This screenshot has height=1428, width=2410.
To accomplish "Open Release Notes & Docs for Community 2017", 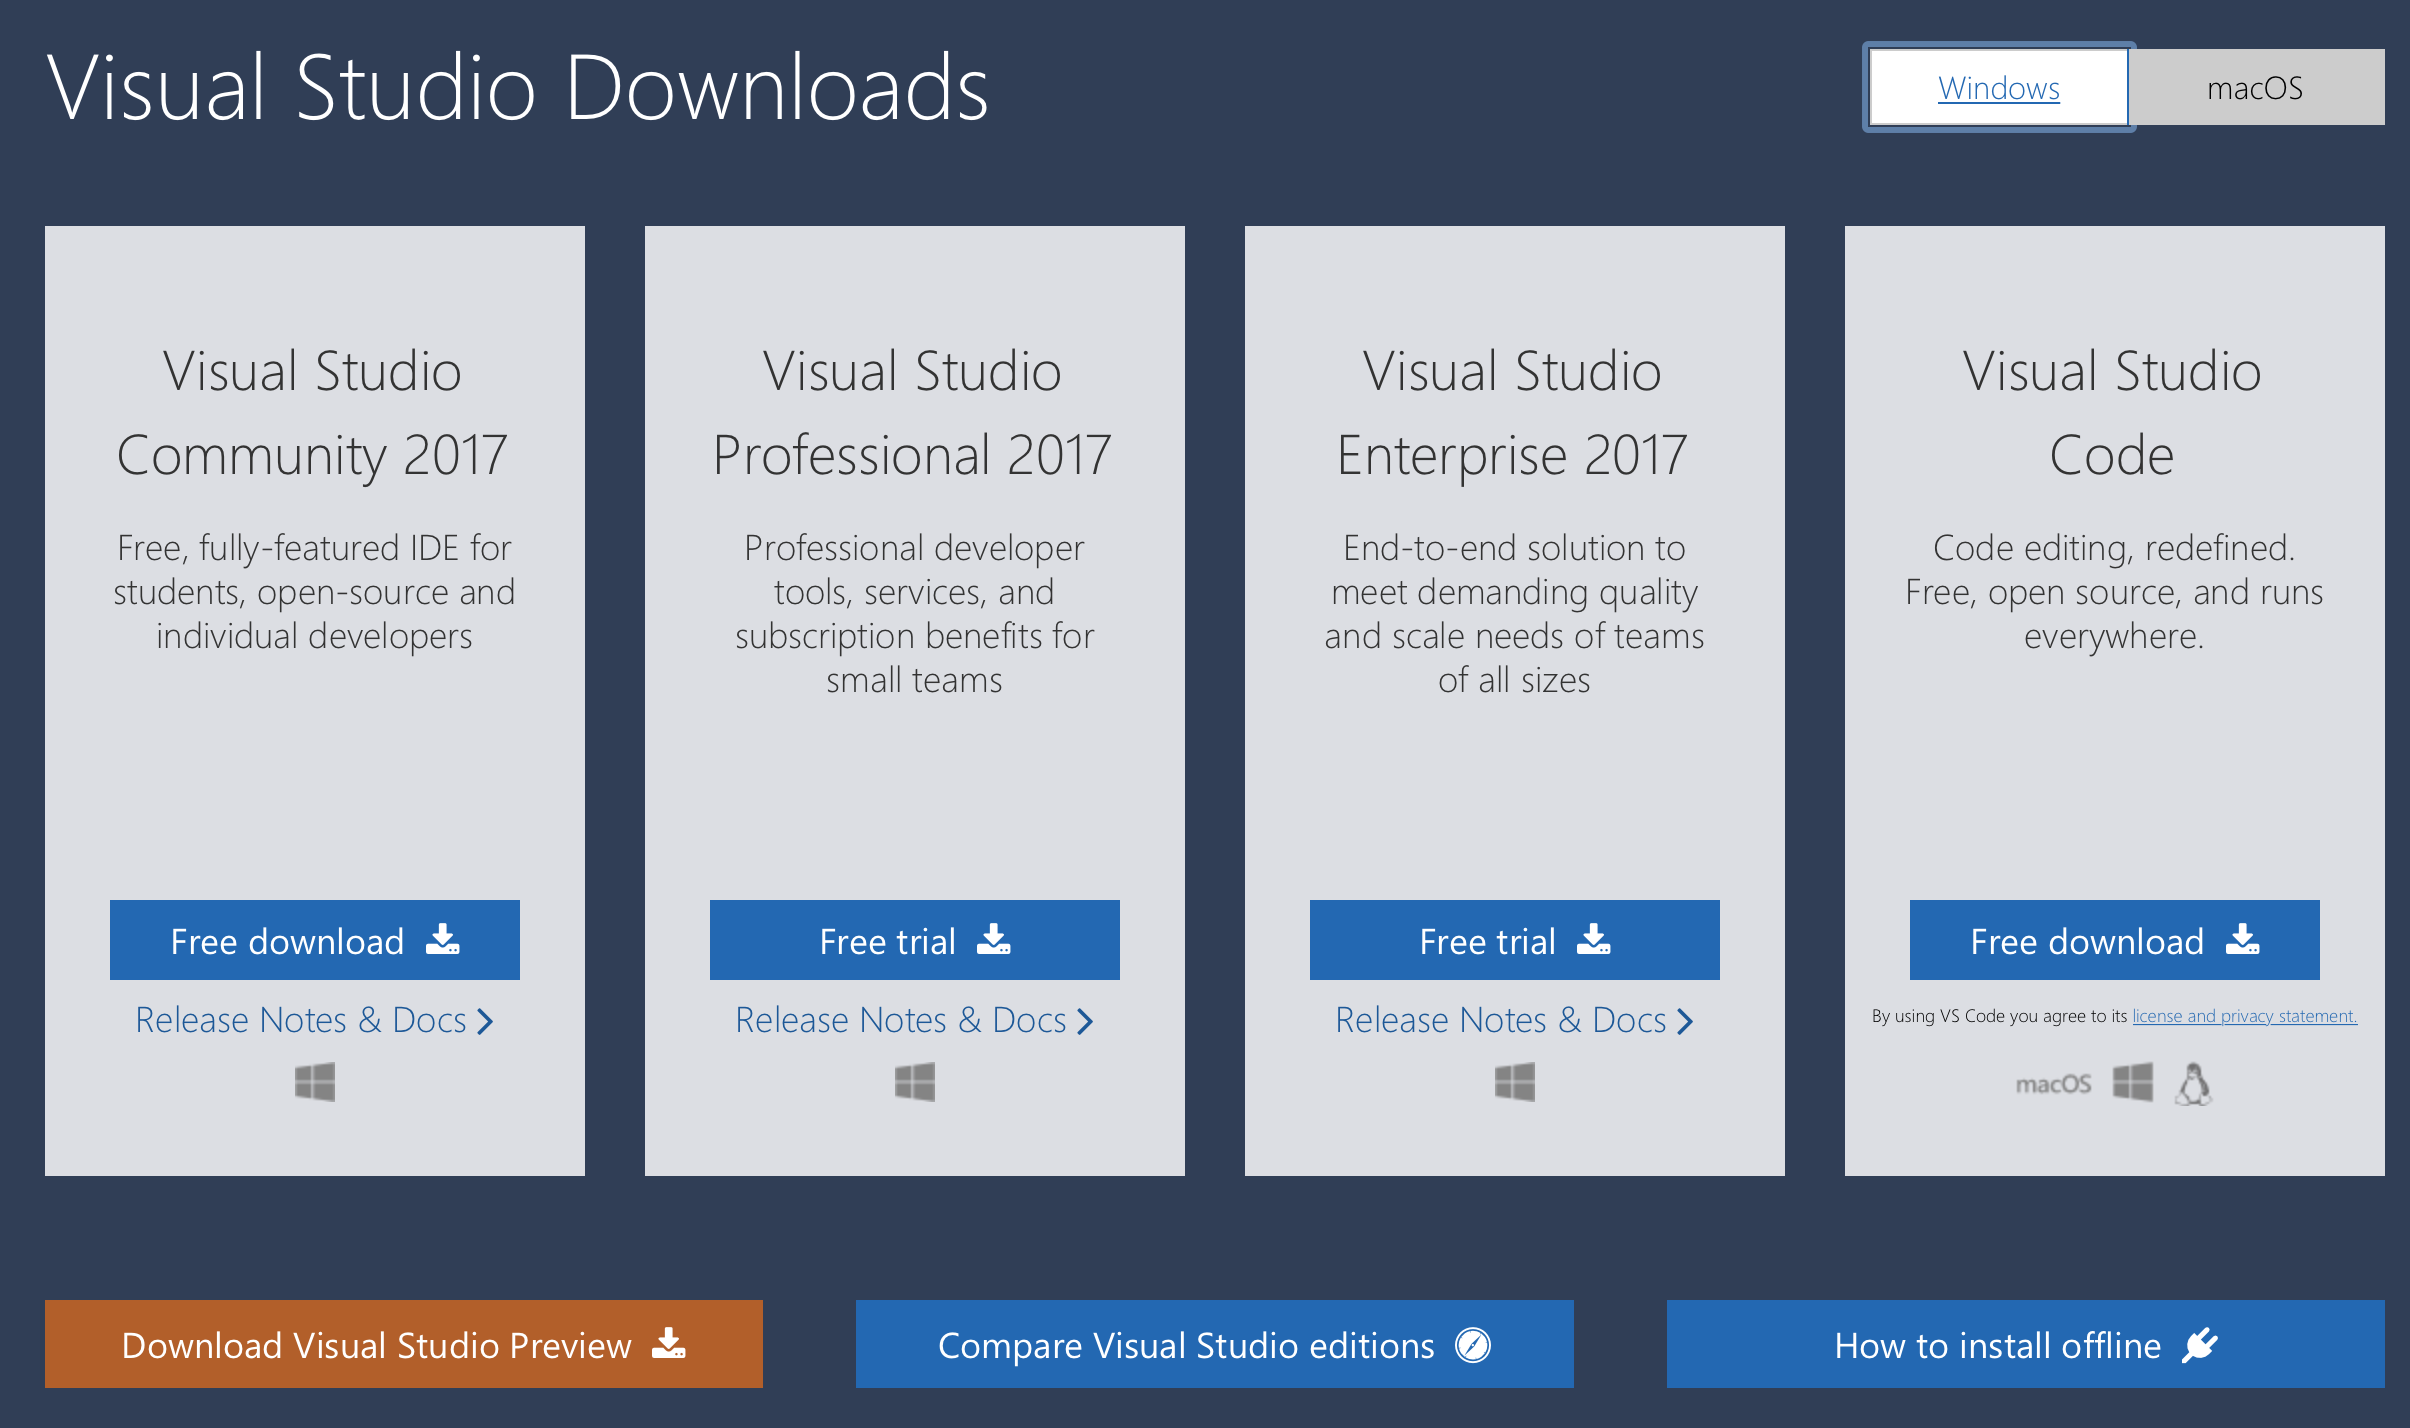I will (x=315, y=1020).
